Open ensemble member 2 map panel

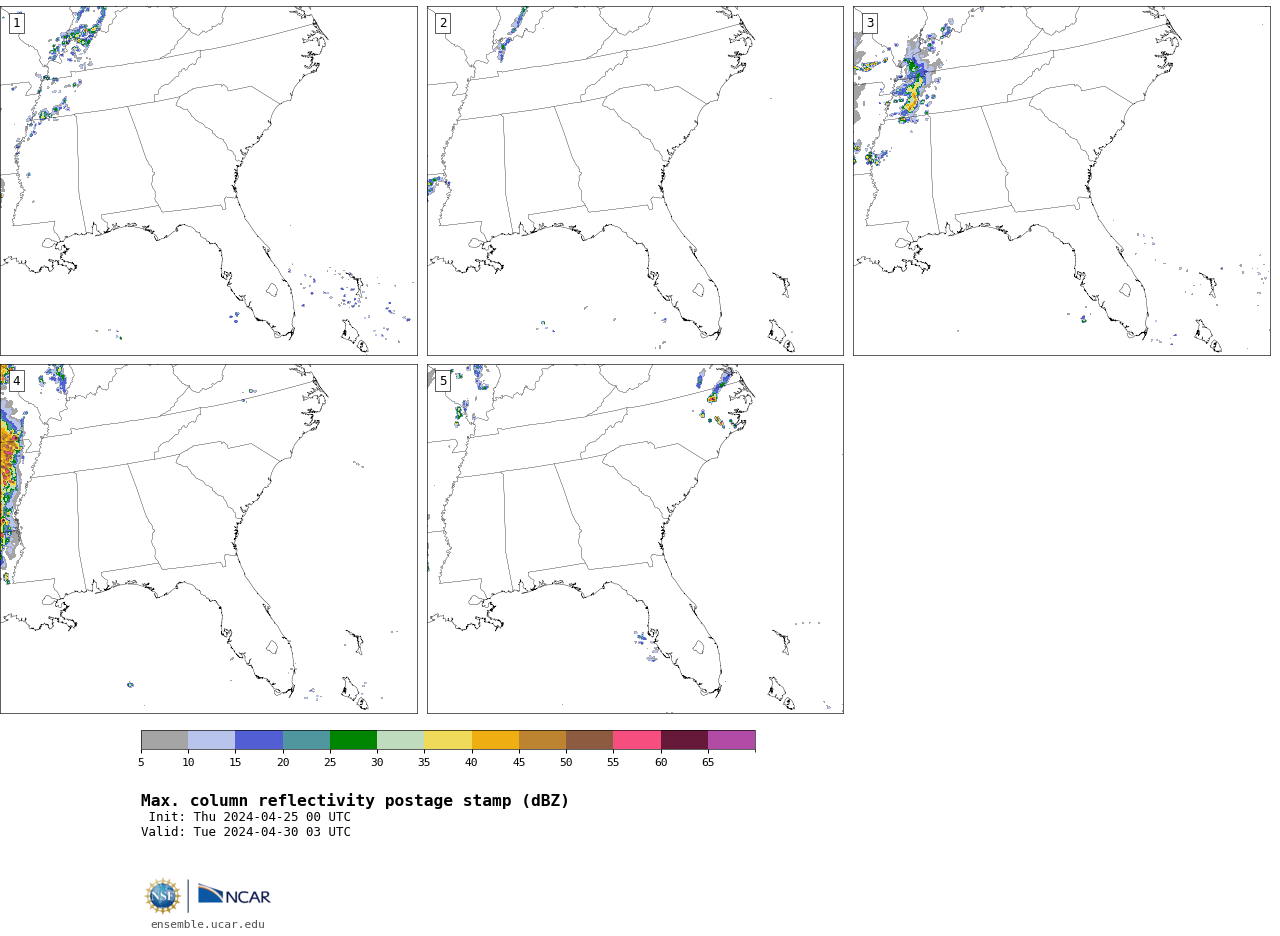pos(635,181)
